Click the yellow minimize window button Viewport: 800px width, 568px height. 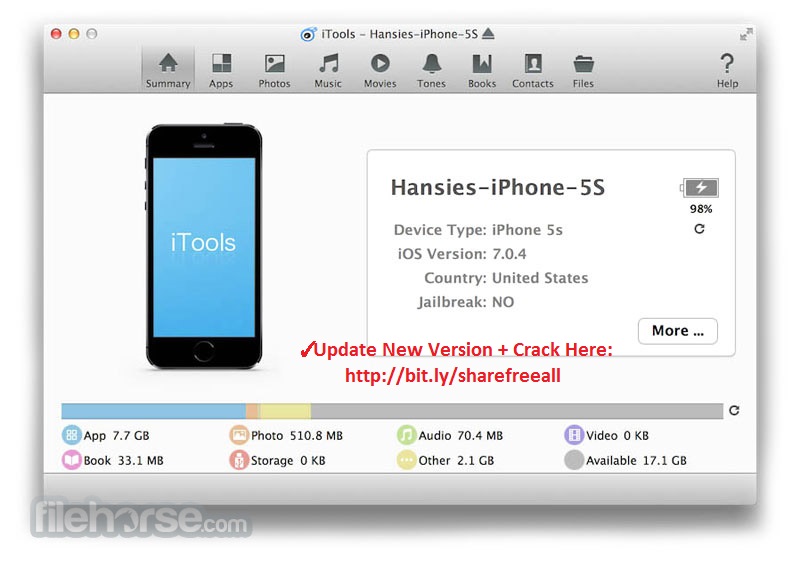click(x=74, y=34)
